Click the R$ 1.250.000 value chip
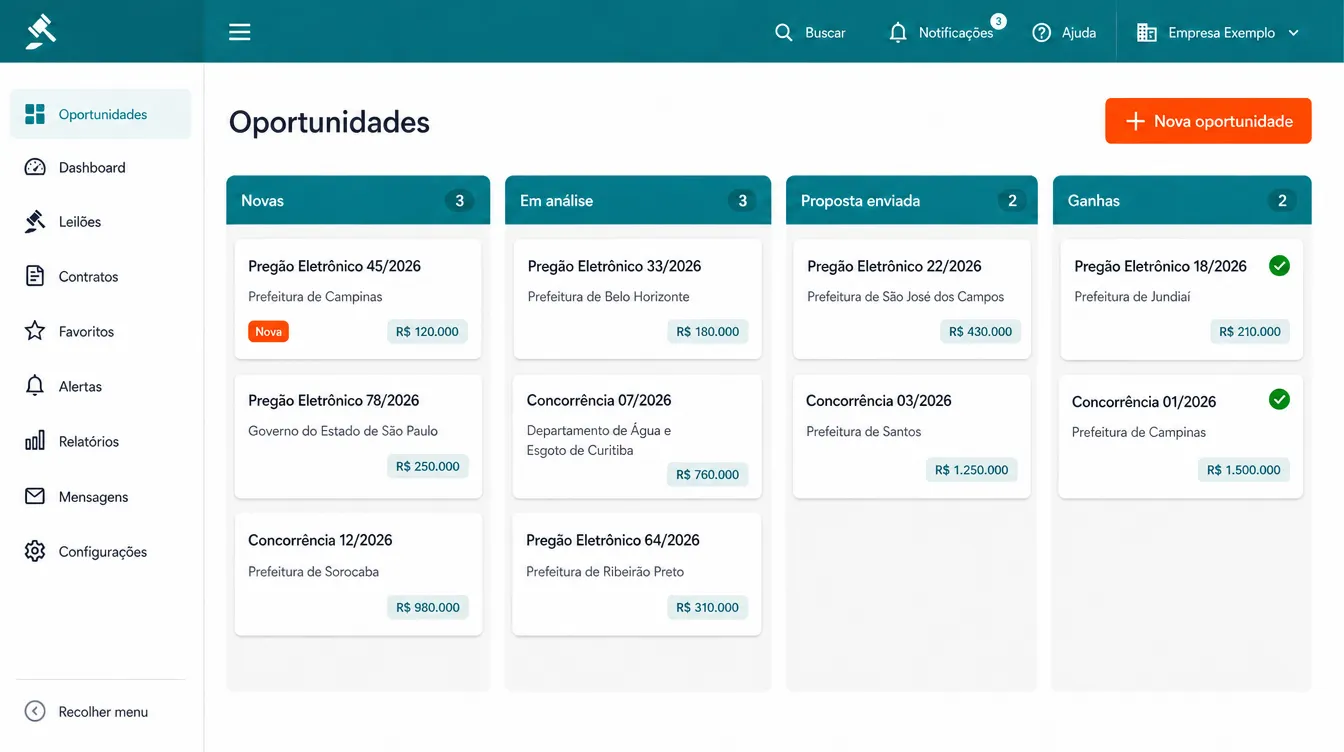1344x752 pixels. [x=972, y=470]
